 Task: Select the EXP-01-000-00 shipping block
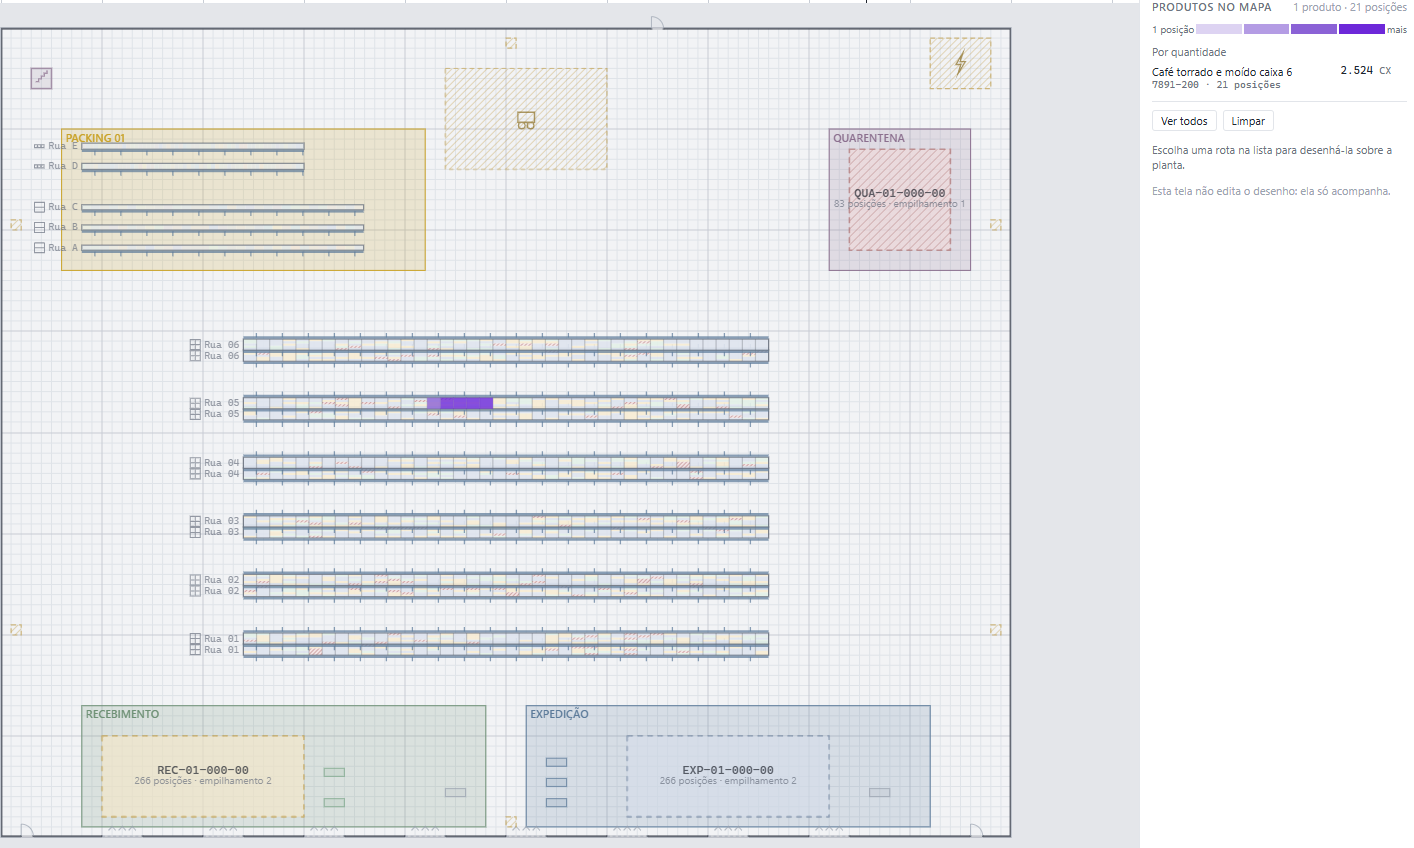728,776
